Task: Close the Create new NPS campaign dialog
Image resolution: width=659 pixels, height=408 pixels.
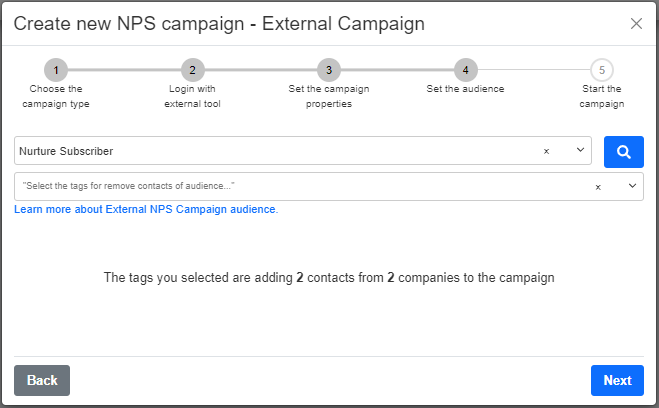Action: coord(636,24)
